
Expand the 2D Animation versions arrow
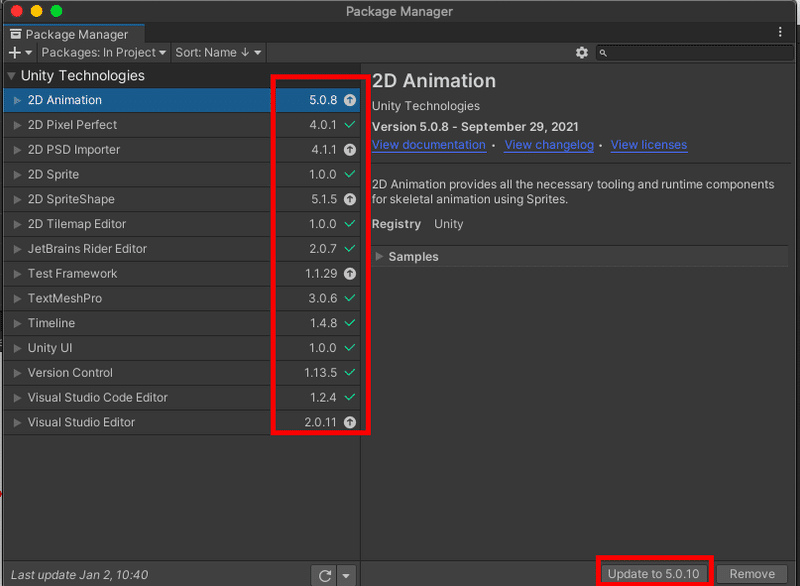(17, 100)
